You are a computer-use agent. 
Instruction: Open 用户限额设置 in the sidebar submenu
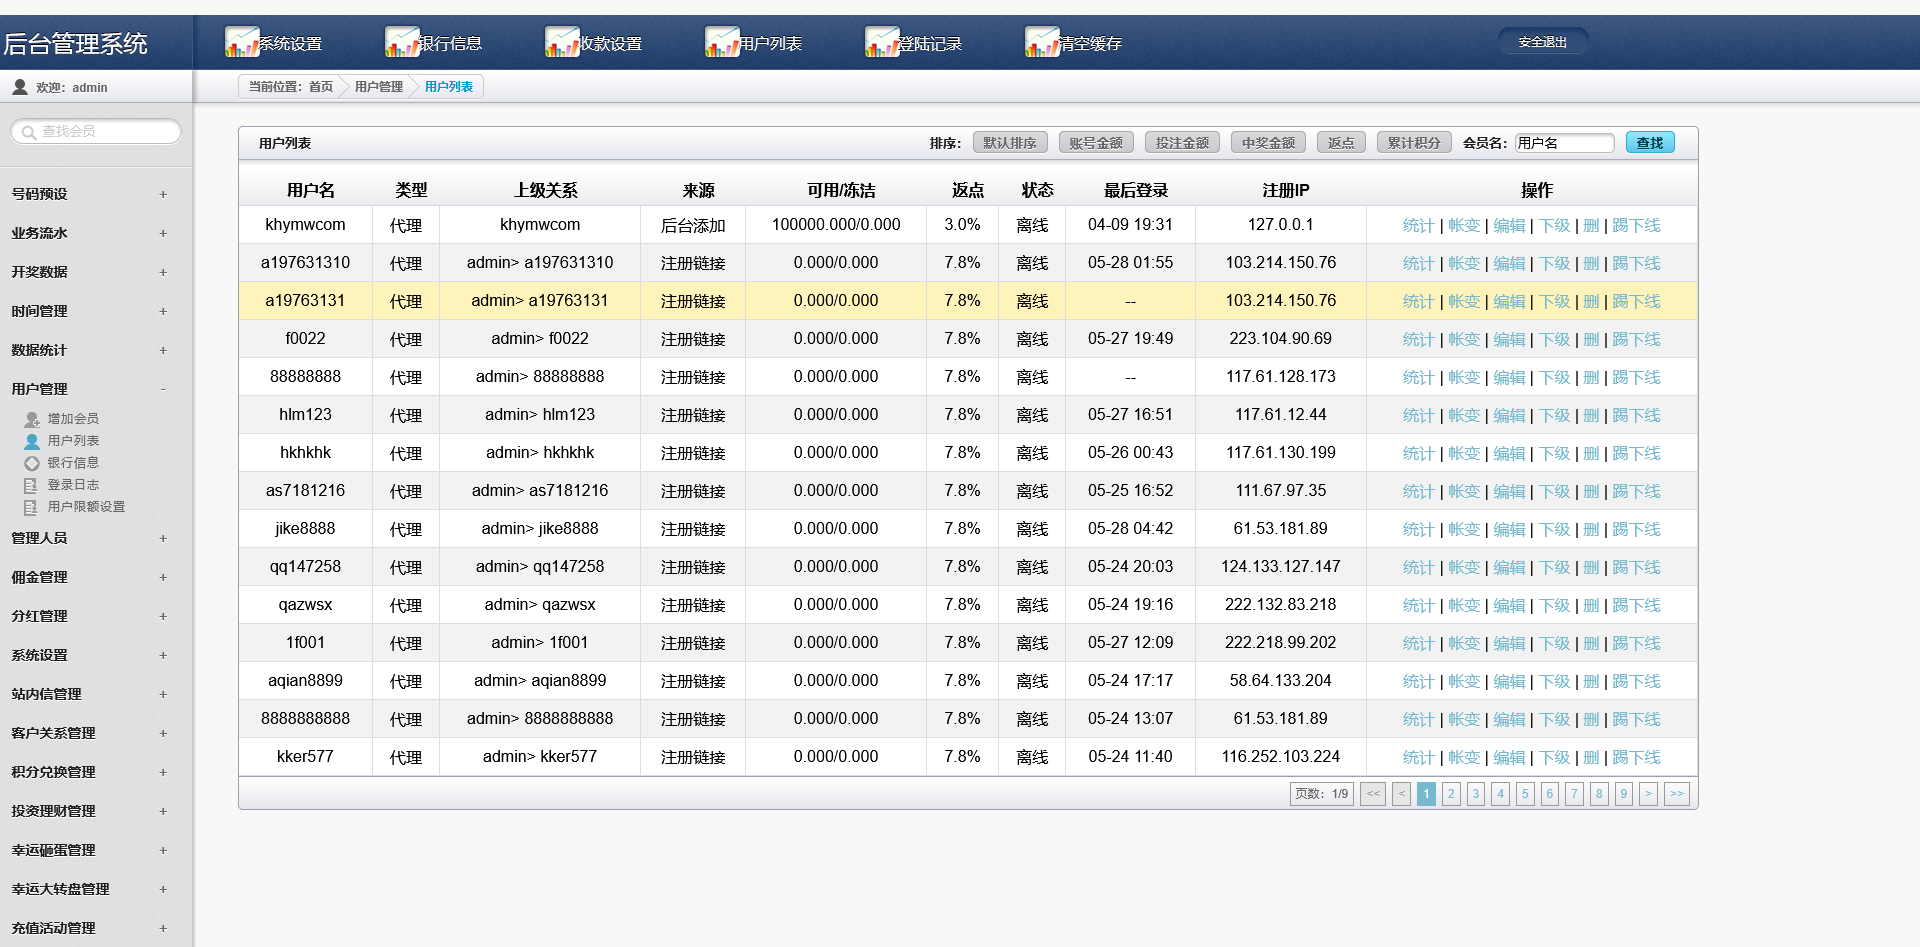point(86,507)
